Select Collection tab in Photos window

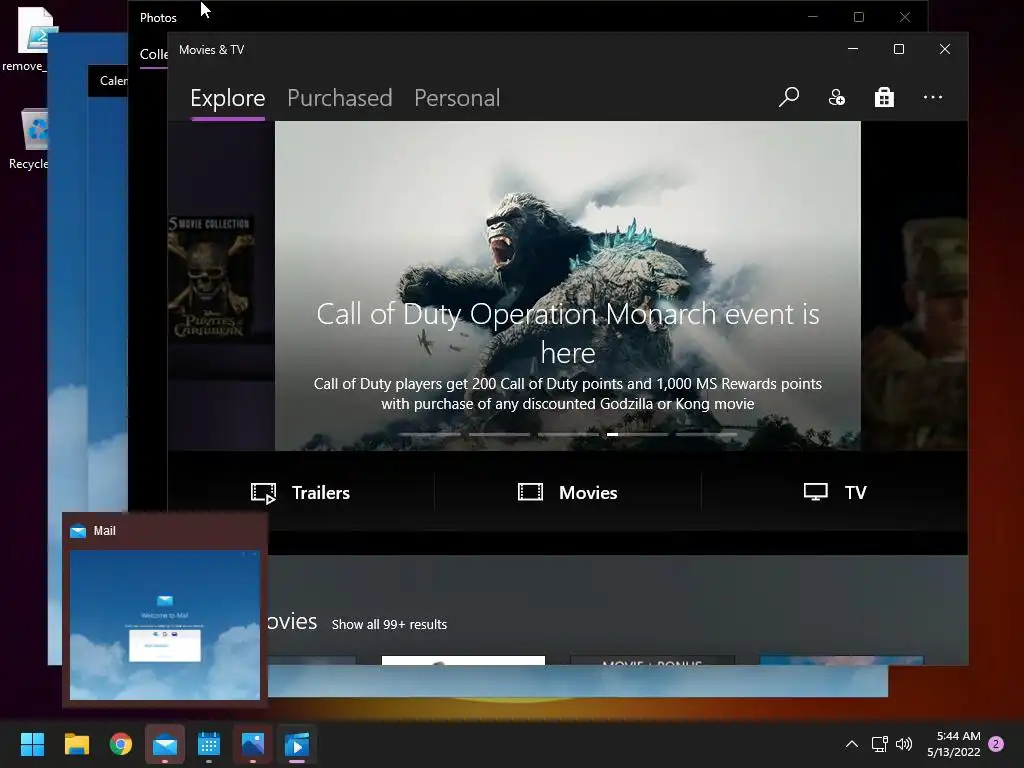click(154, 55)
